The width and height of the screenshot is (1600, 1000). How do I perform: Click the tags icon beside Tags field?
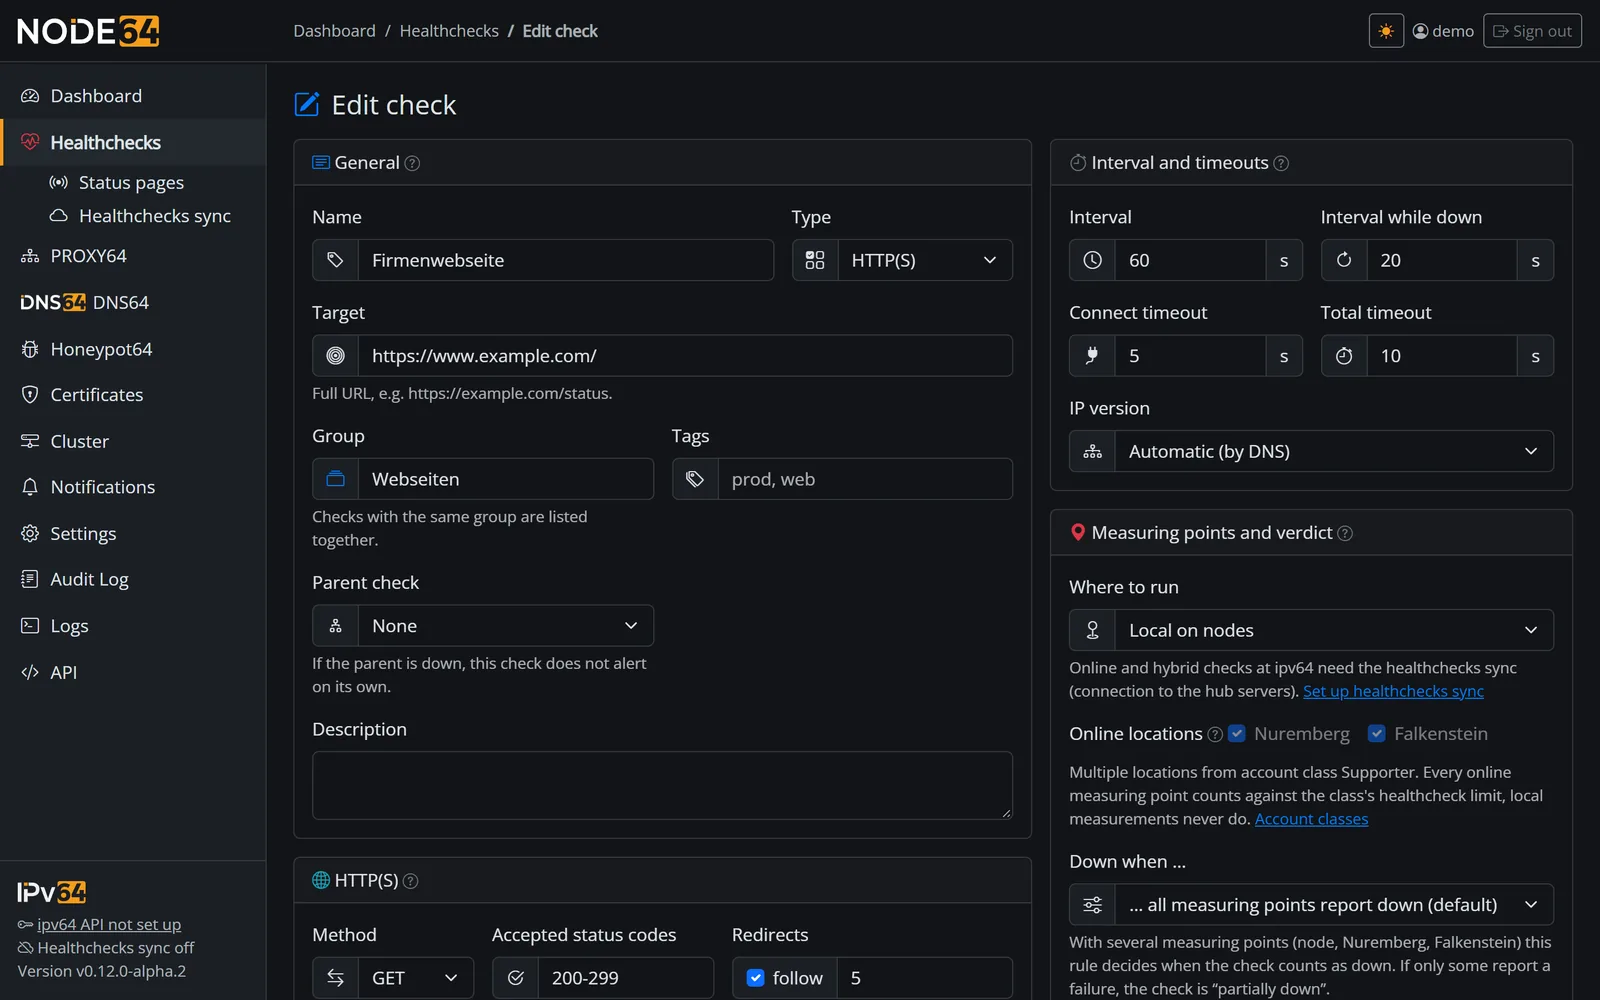tap(695, 479)
